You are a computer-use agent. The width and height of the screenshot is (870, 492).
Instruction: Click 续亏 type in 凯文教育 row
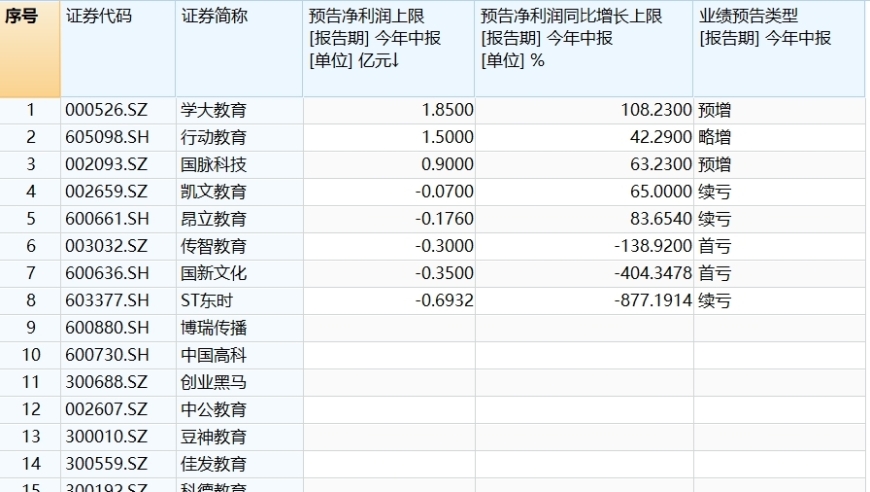click(x=715, y=191)
